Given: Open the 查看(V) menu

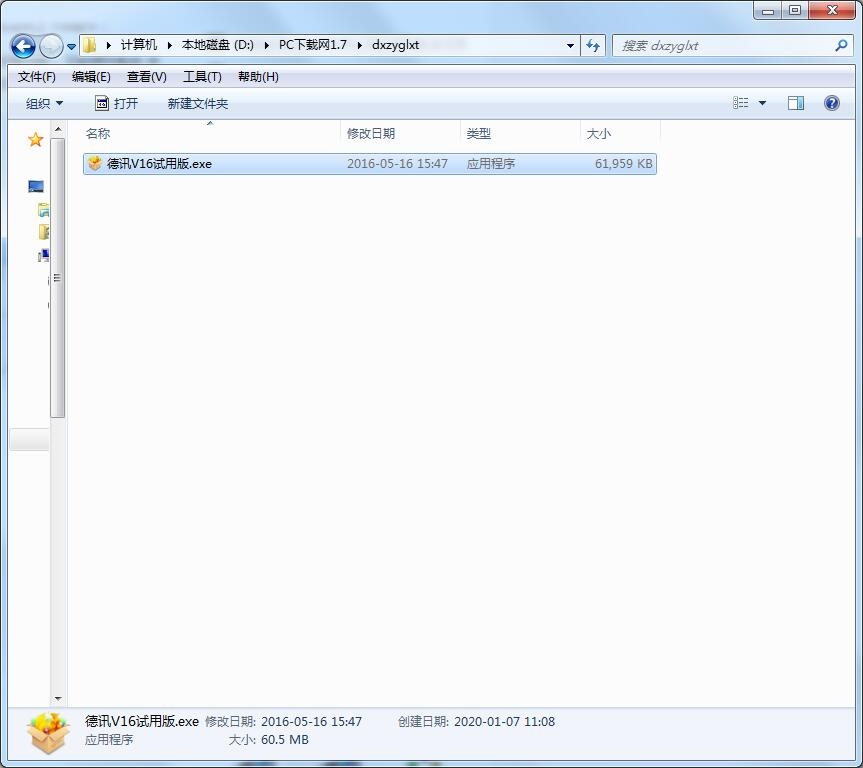Looking at the screenshot, I should click(x=146, y=77).
